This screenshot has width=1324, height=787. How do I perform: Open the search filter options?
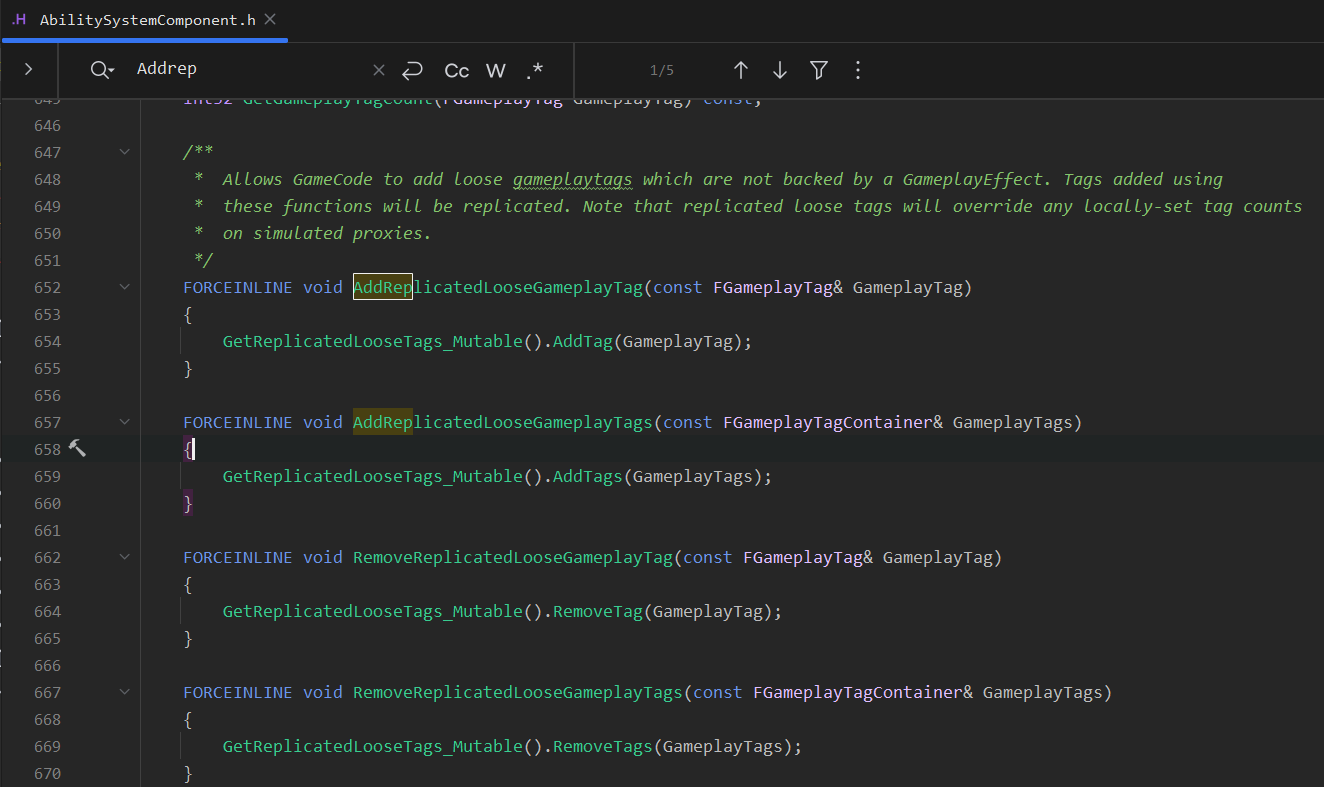819,70
